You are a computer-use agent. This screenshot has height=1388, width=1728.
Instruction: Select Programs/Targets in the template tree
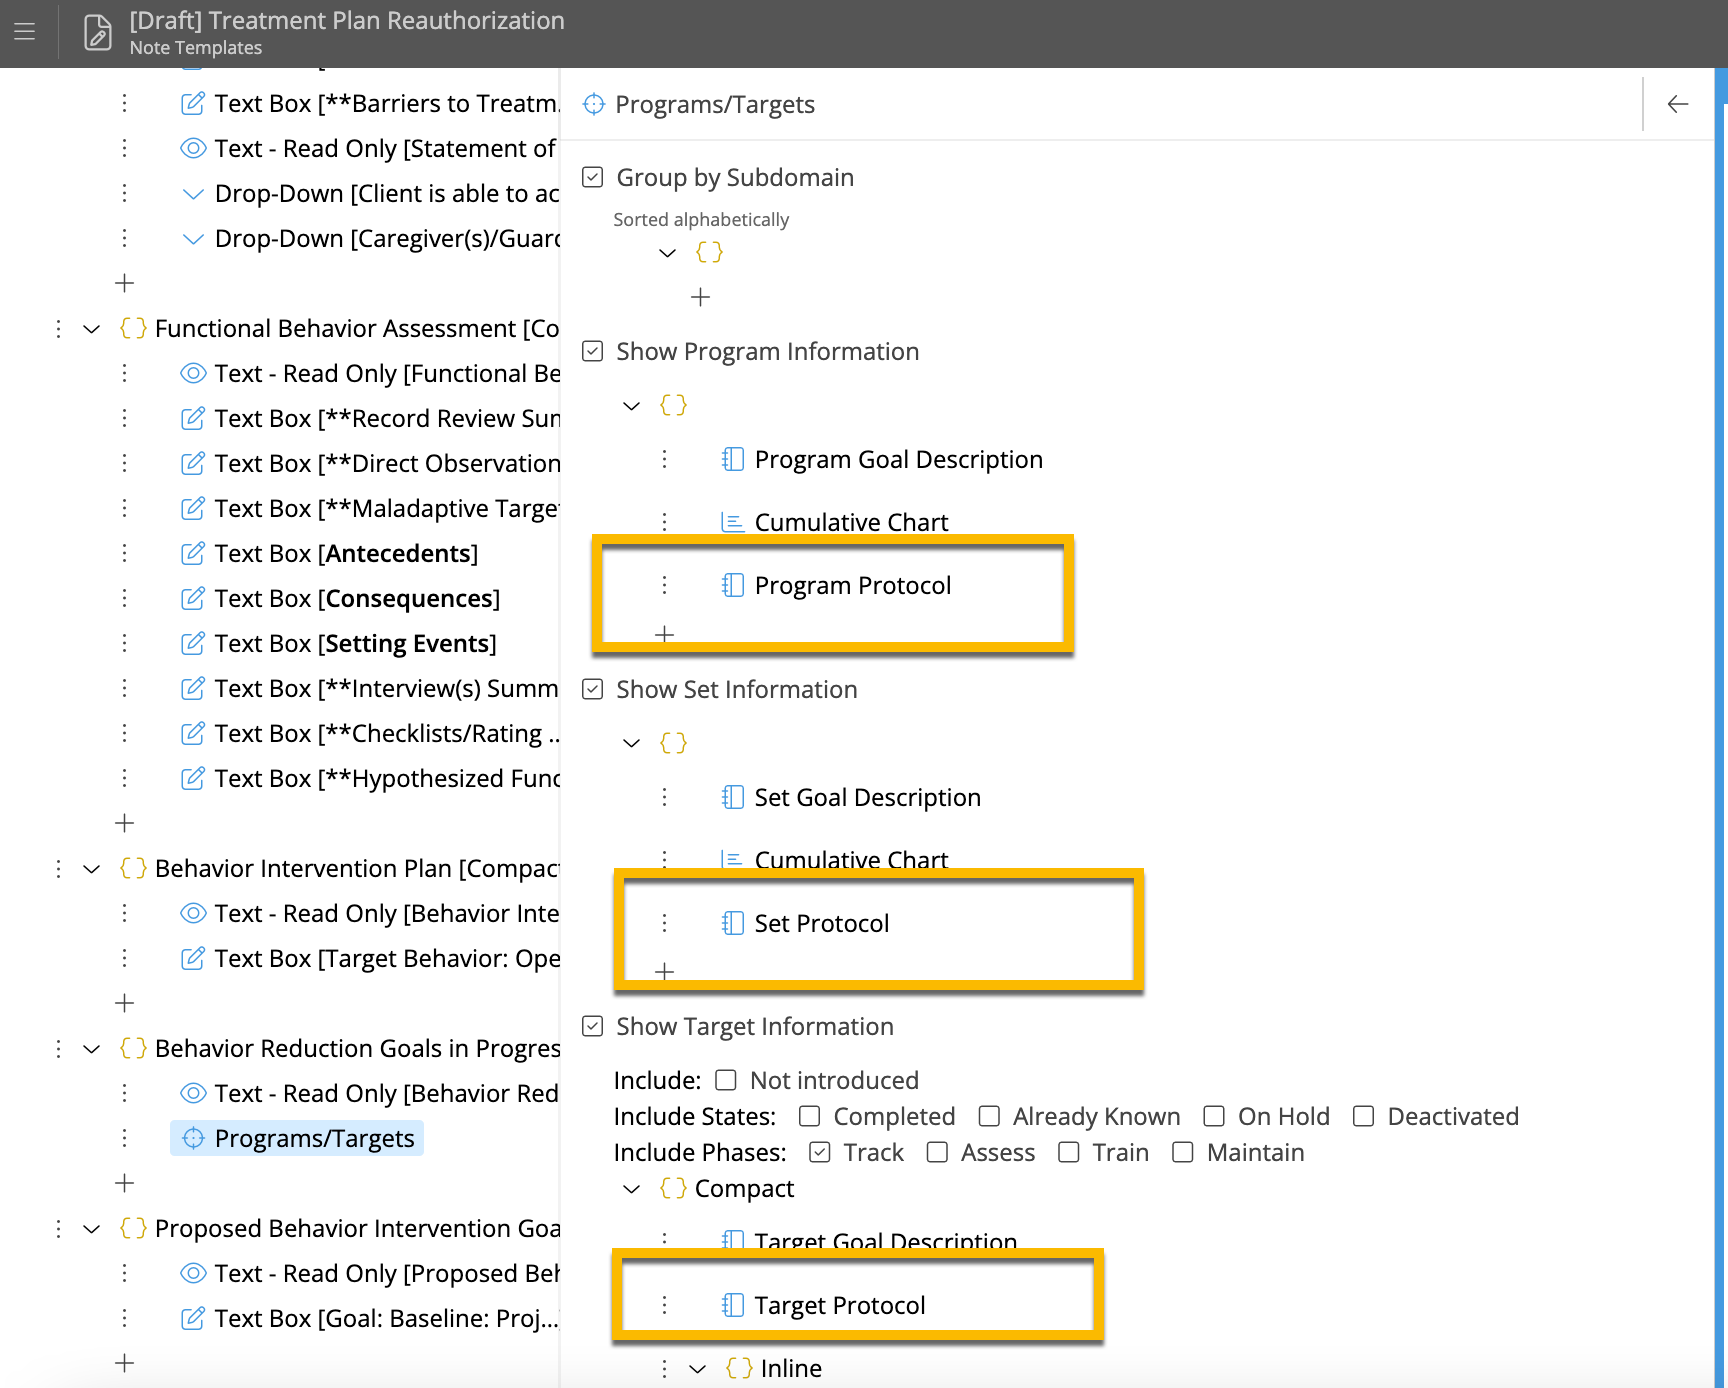click(313, 1138)
